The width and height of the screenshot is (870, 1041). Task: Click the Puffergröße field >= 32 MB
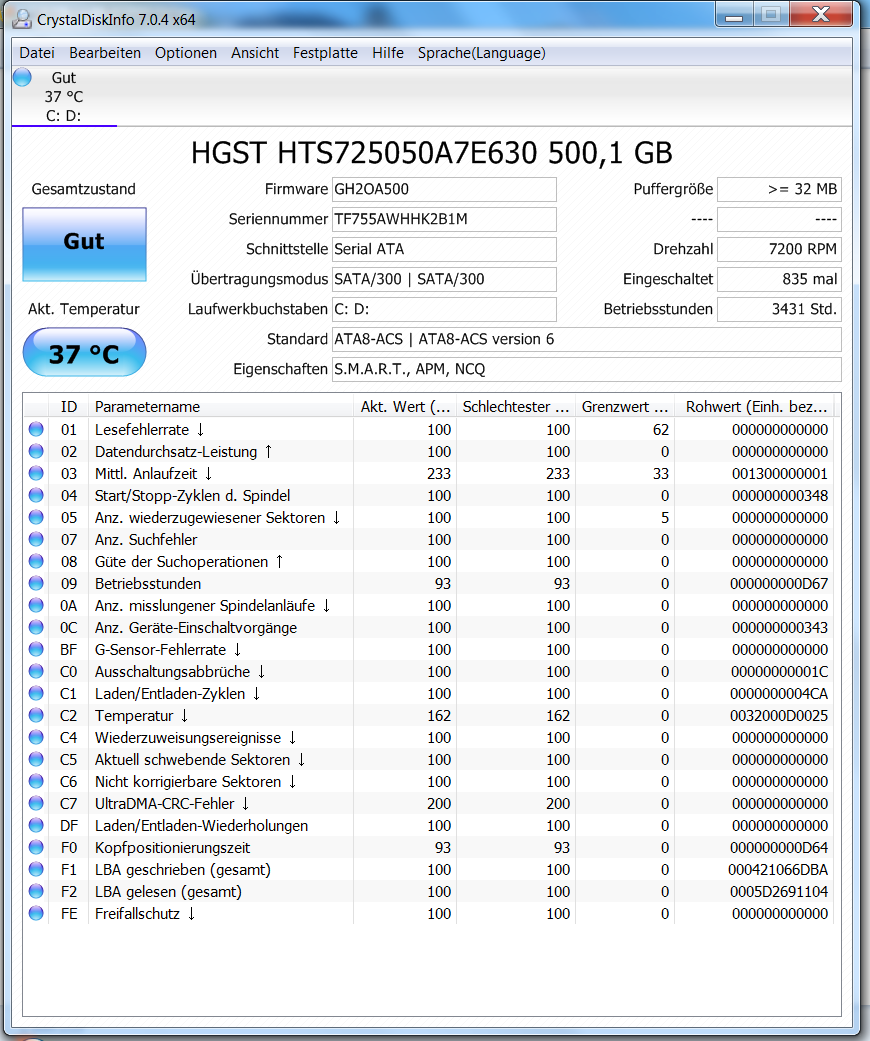[779, 189]
